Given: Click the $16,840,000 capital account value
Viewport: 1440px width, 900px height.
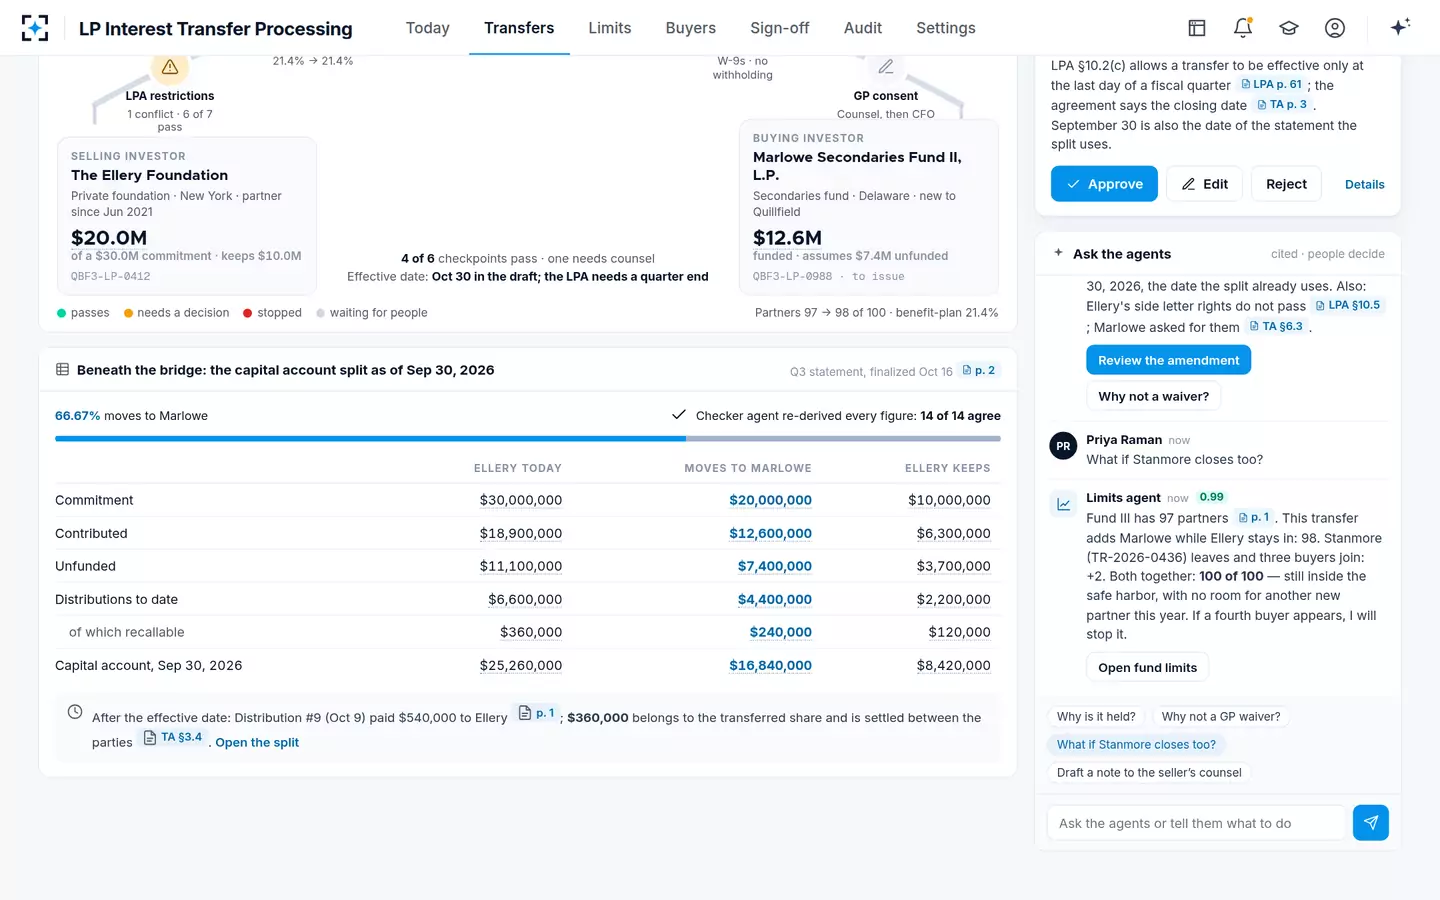Looking at the screenshot, I should (x=770, y=665).
